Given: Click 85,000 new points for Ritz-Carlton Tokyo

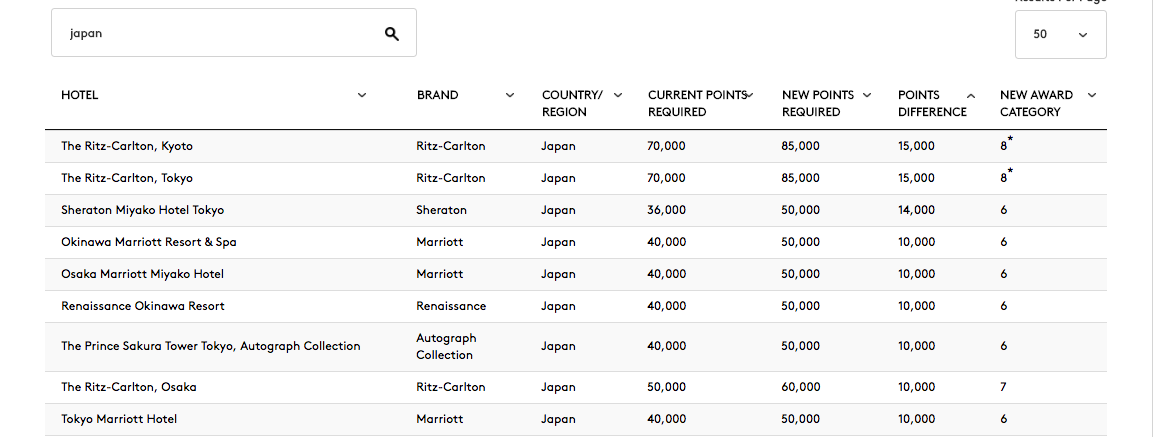Looking at the screenshot, I should click(801, 178).
